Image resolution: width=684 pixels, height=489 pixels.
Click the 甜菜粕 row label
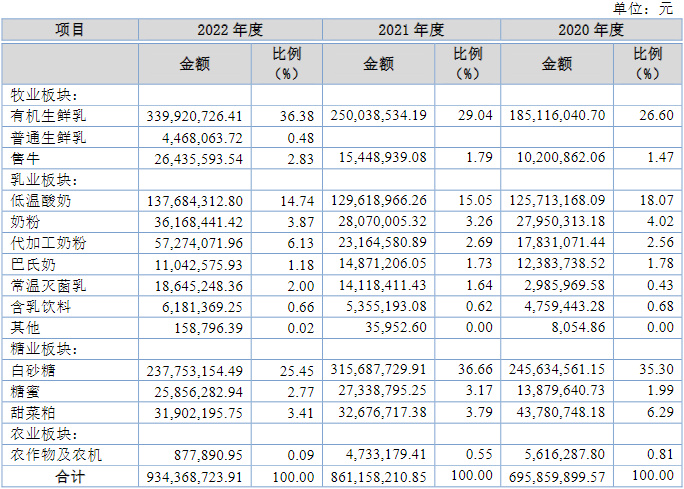(x=33, y=412)
